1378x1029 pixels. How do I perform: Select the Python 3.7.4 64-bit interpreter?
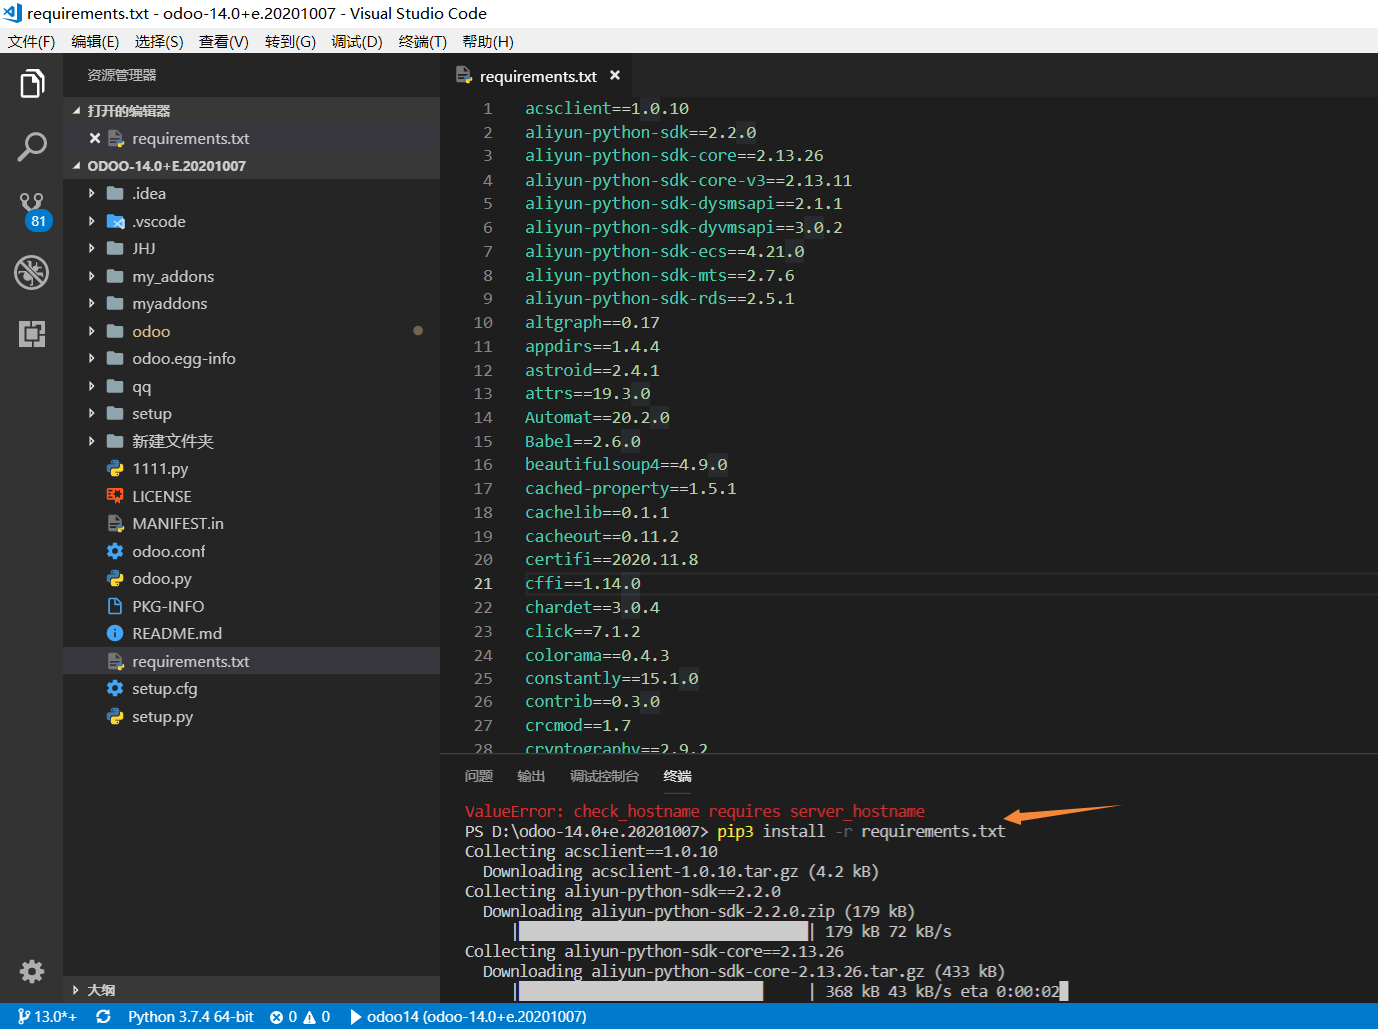point(190,1015)
